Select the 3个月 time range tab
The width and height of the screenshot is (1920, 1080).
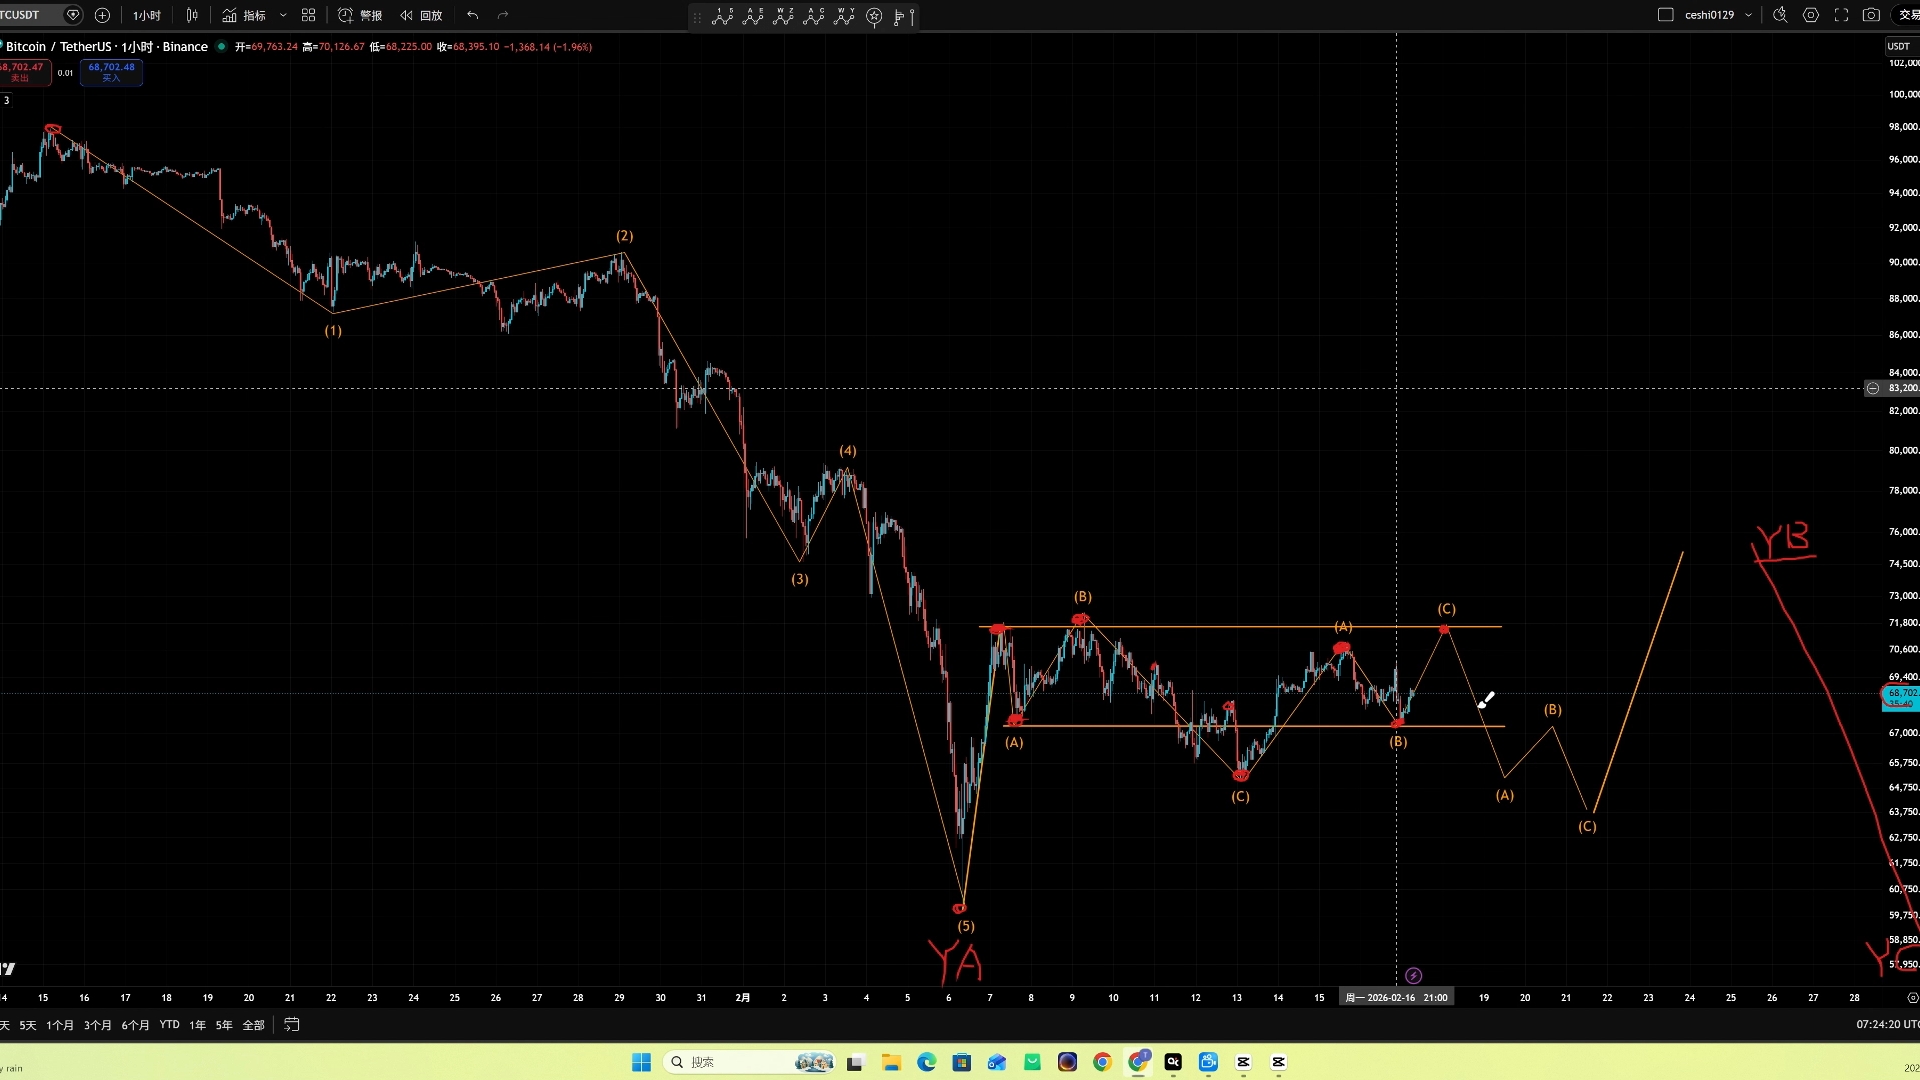97,1025
